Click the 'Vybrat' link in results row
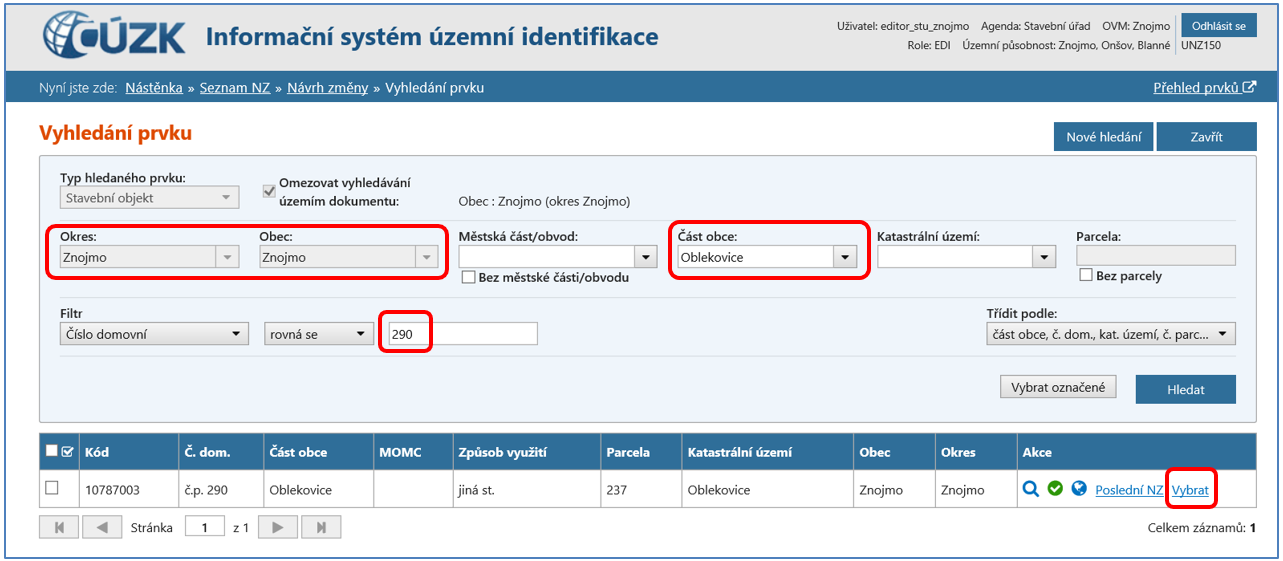 [1190, 490]
